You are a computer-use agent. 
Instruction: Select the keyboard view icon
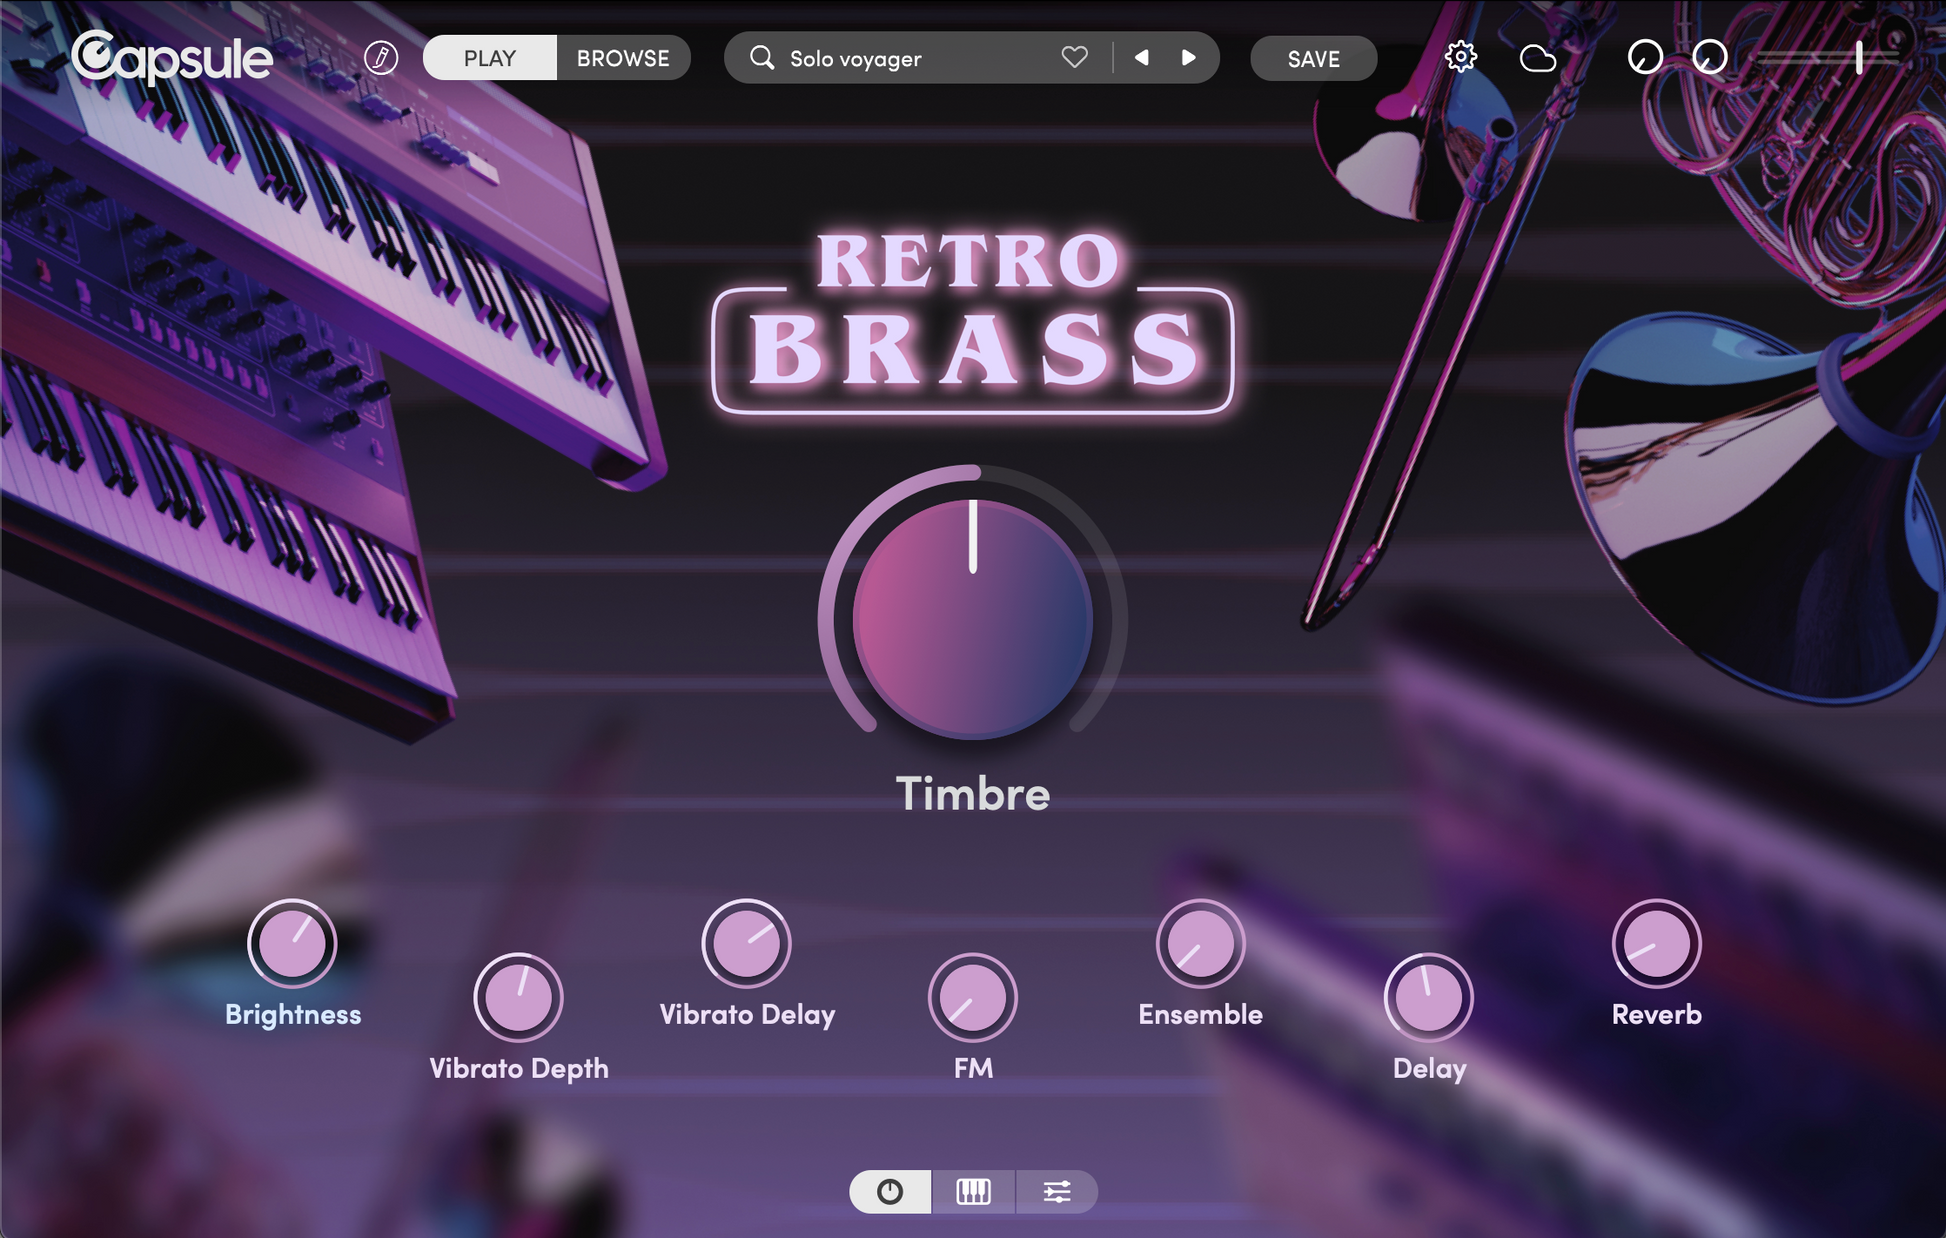click(x=973, y=1191)
